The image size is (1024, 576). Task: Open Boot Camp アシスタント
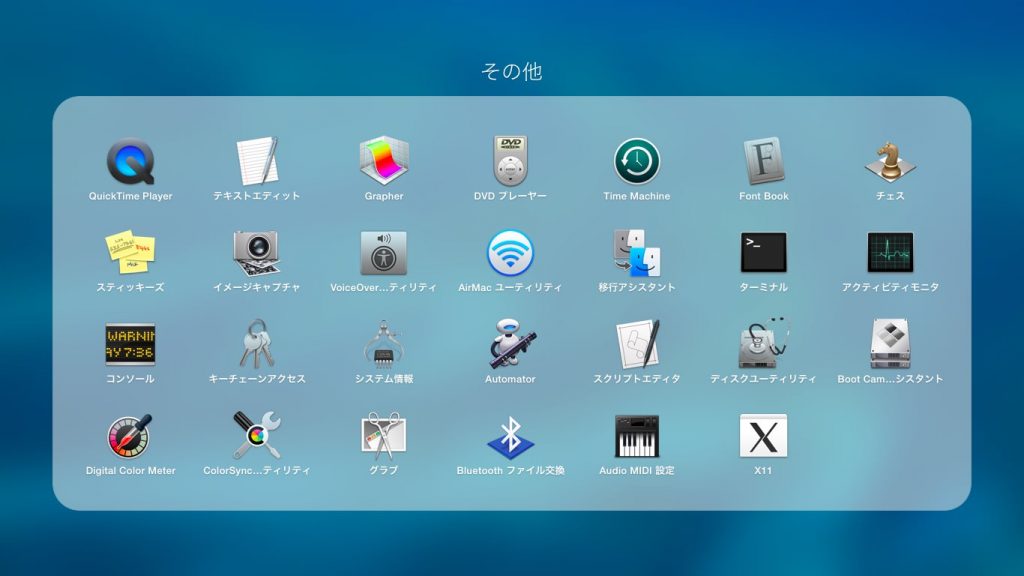[x=890, y=344]
